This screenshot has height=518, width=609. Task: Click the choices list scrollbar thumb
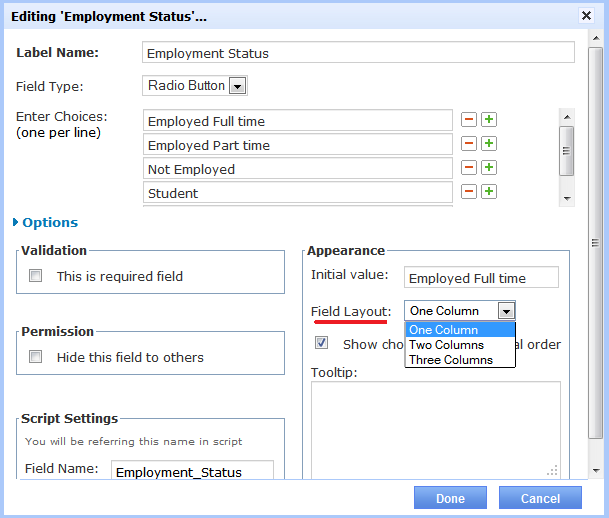tap(567, 151)
